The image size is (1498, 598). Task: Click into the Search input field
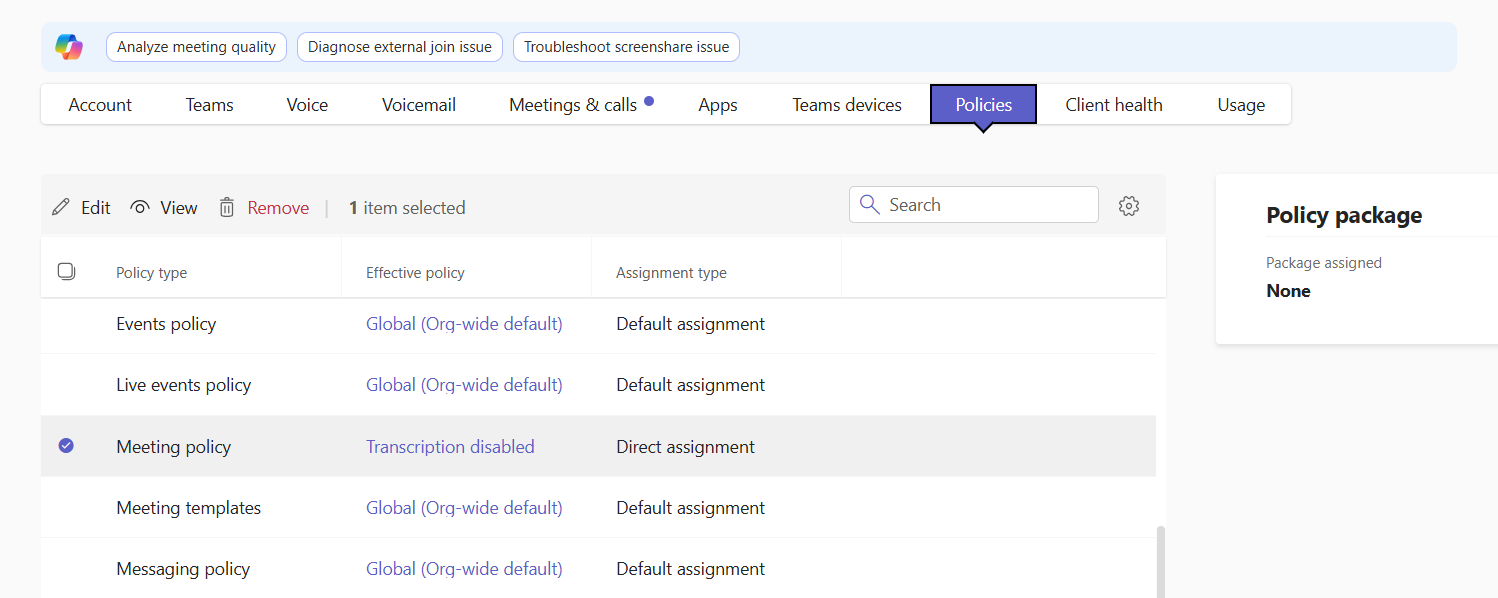(x=974, y=205)
